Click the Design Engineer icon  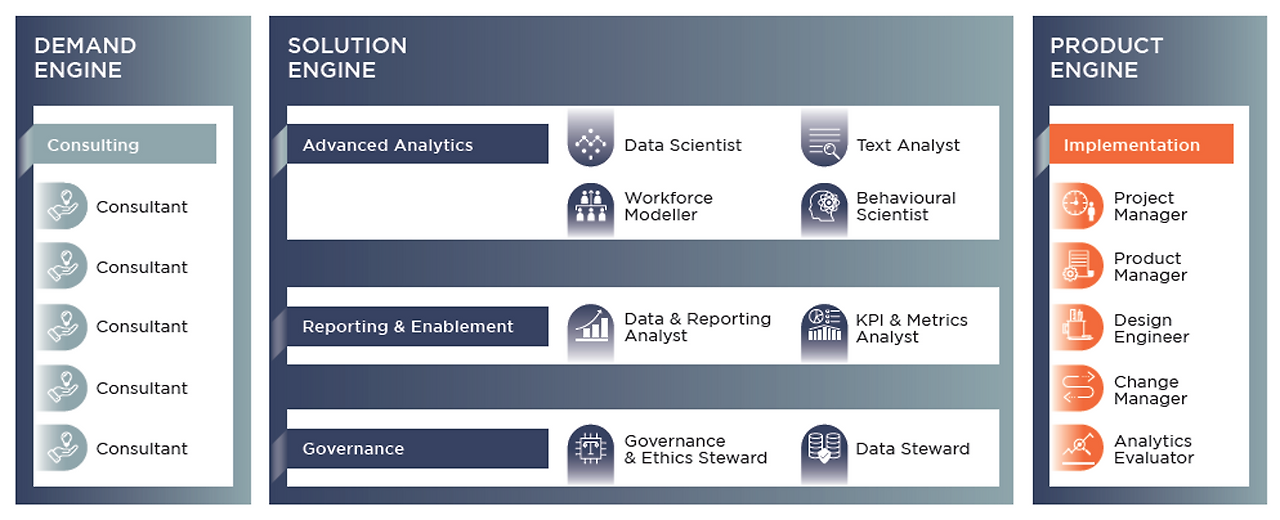click(1077, 328)
